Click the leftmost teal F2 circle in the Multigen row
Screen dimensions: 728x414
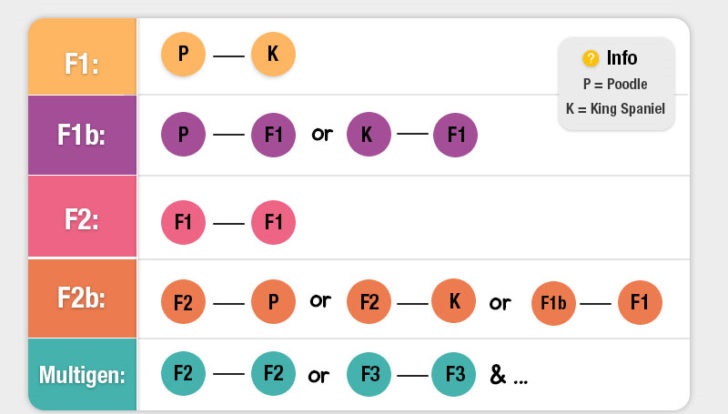click(x=183, y=375)
